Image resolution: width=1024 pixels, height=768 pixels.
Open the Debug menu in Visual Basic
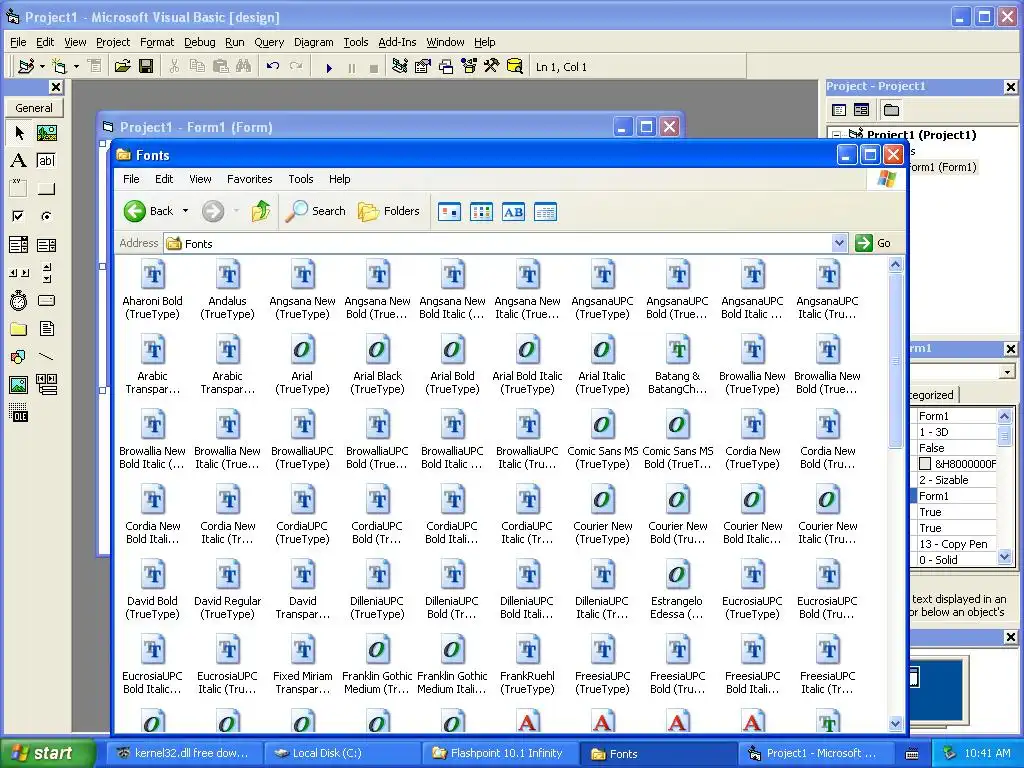point(200,42)
